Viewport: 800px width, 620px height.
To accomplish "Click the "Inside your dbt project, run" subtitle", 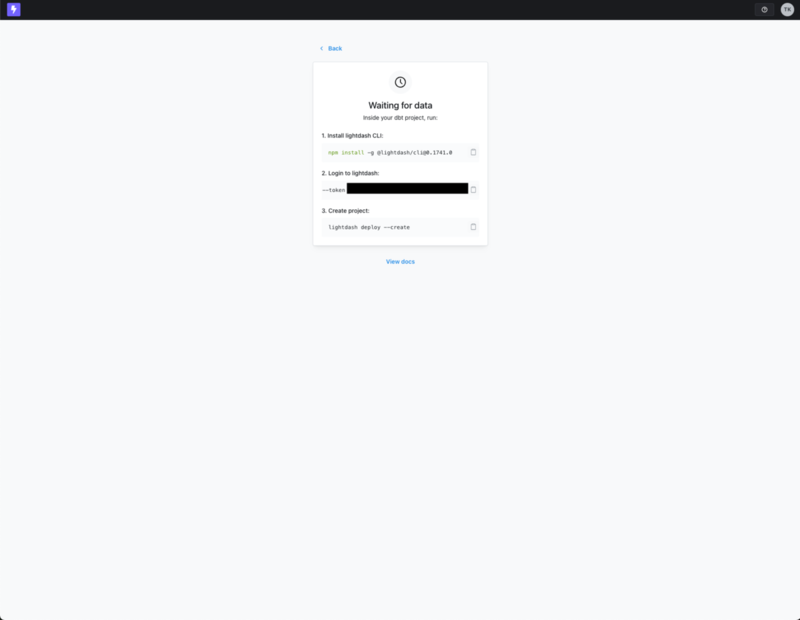I will pos(400,118).
